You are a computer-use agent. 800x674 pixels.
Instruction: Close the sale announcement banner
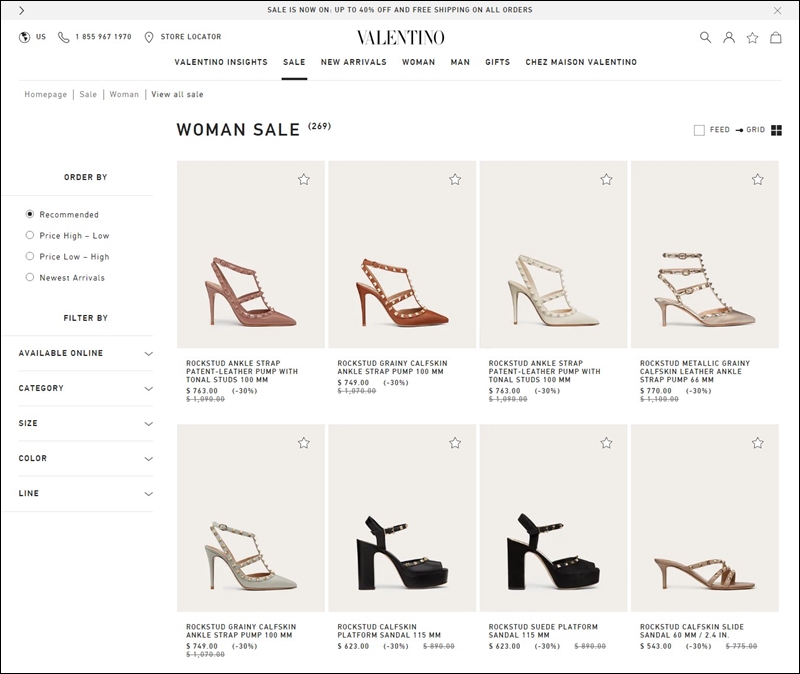[x=777, y=10]
